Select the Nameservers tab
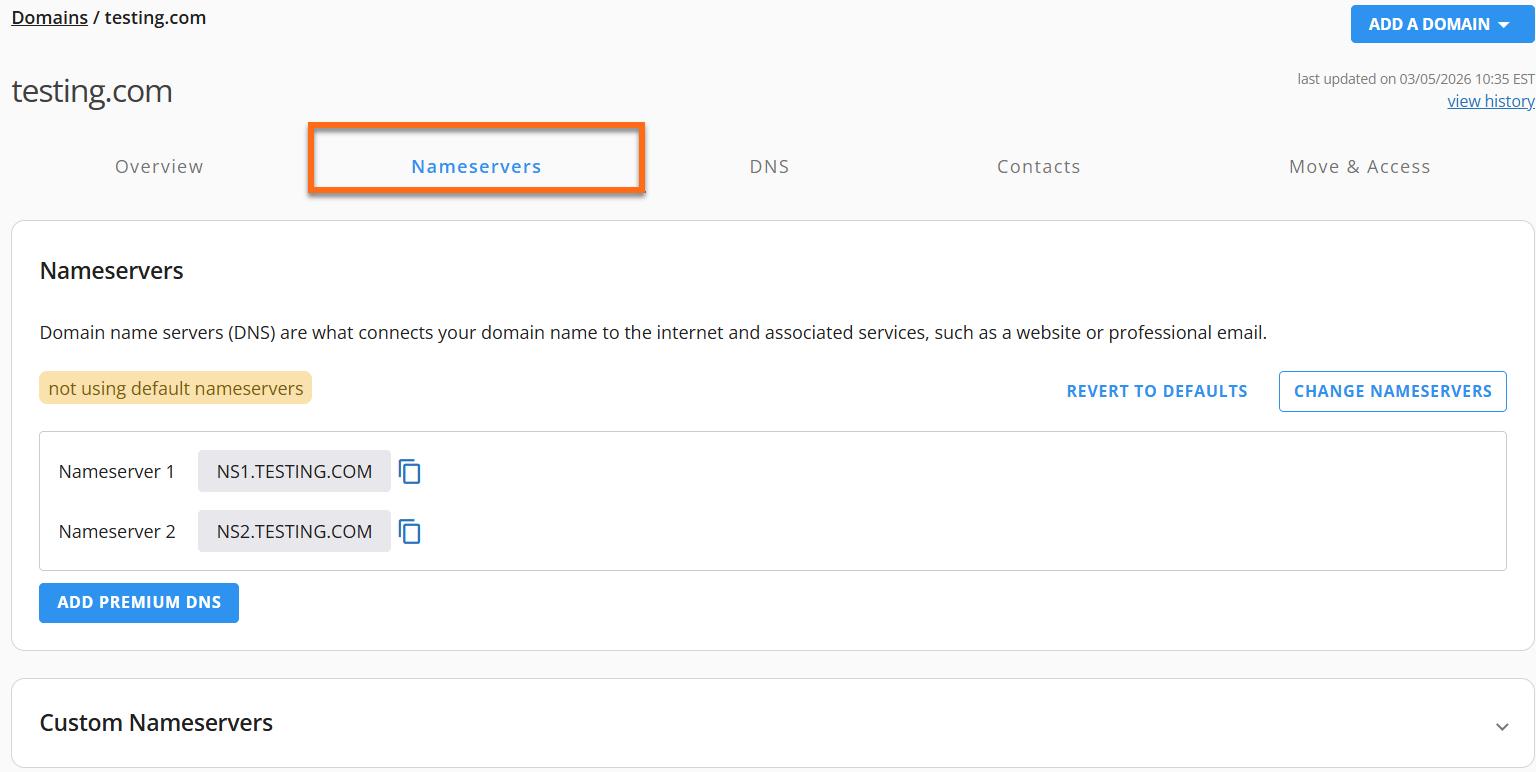The width and height of the screenshot is (1536, 772). pyautogui.click(x=476, y=167)
